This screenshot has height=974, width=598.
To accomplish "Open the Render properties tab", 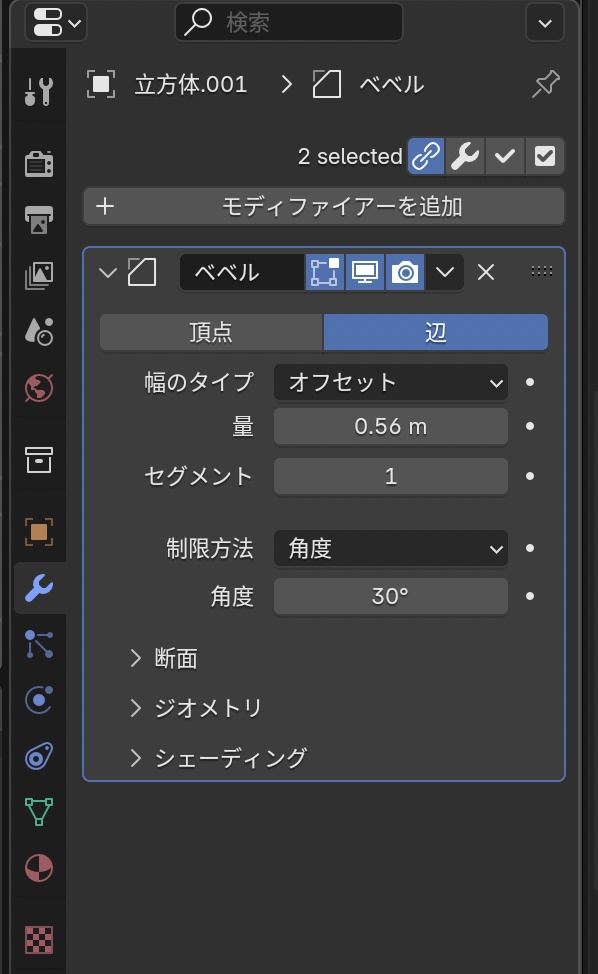I will tap(39, 162).
